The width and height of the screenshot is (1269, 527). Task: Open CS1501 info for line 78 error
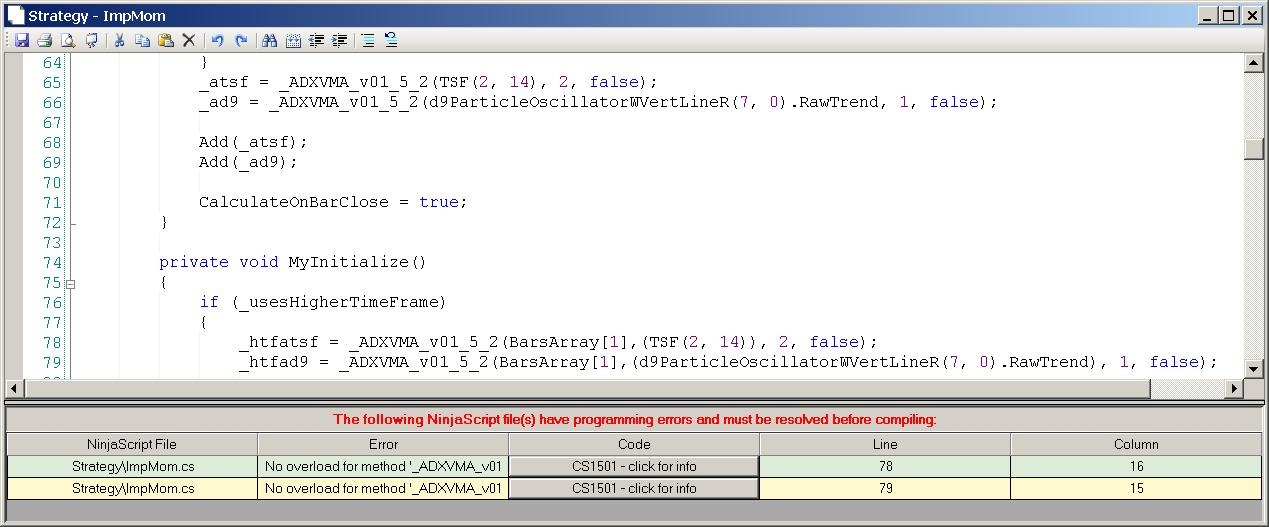pyautogui.click(x=634, y=466)
